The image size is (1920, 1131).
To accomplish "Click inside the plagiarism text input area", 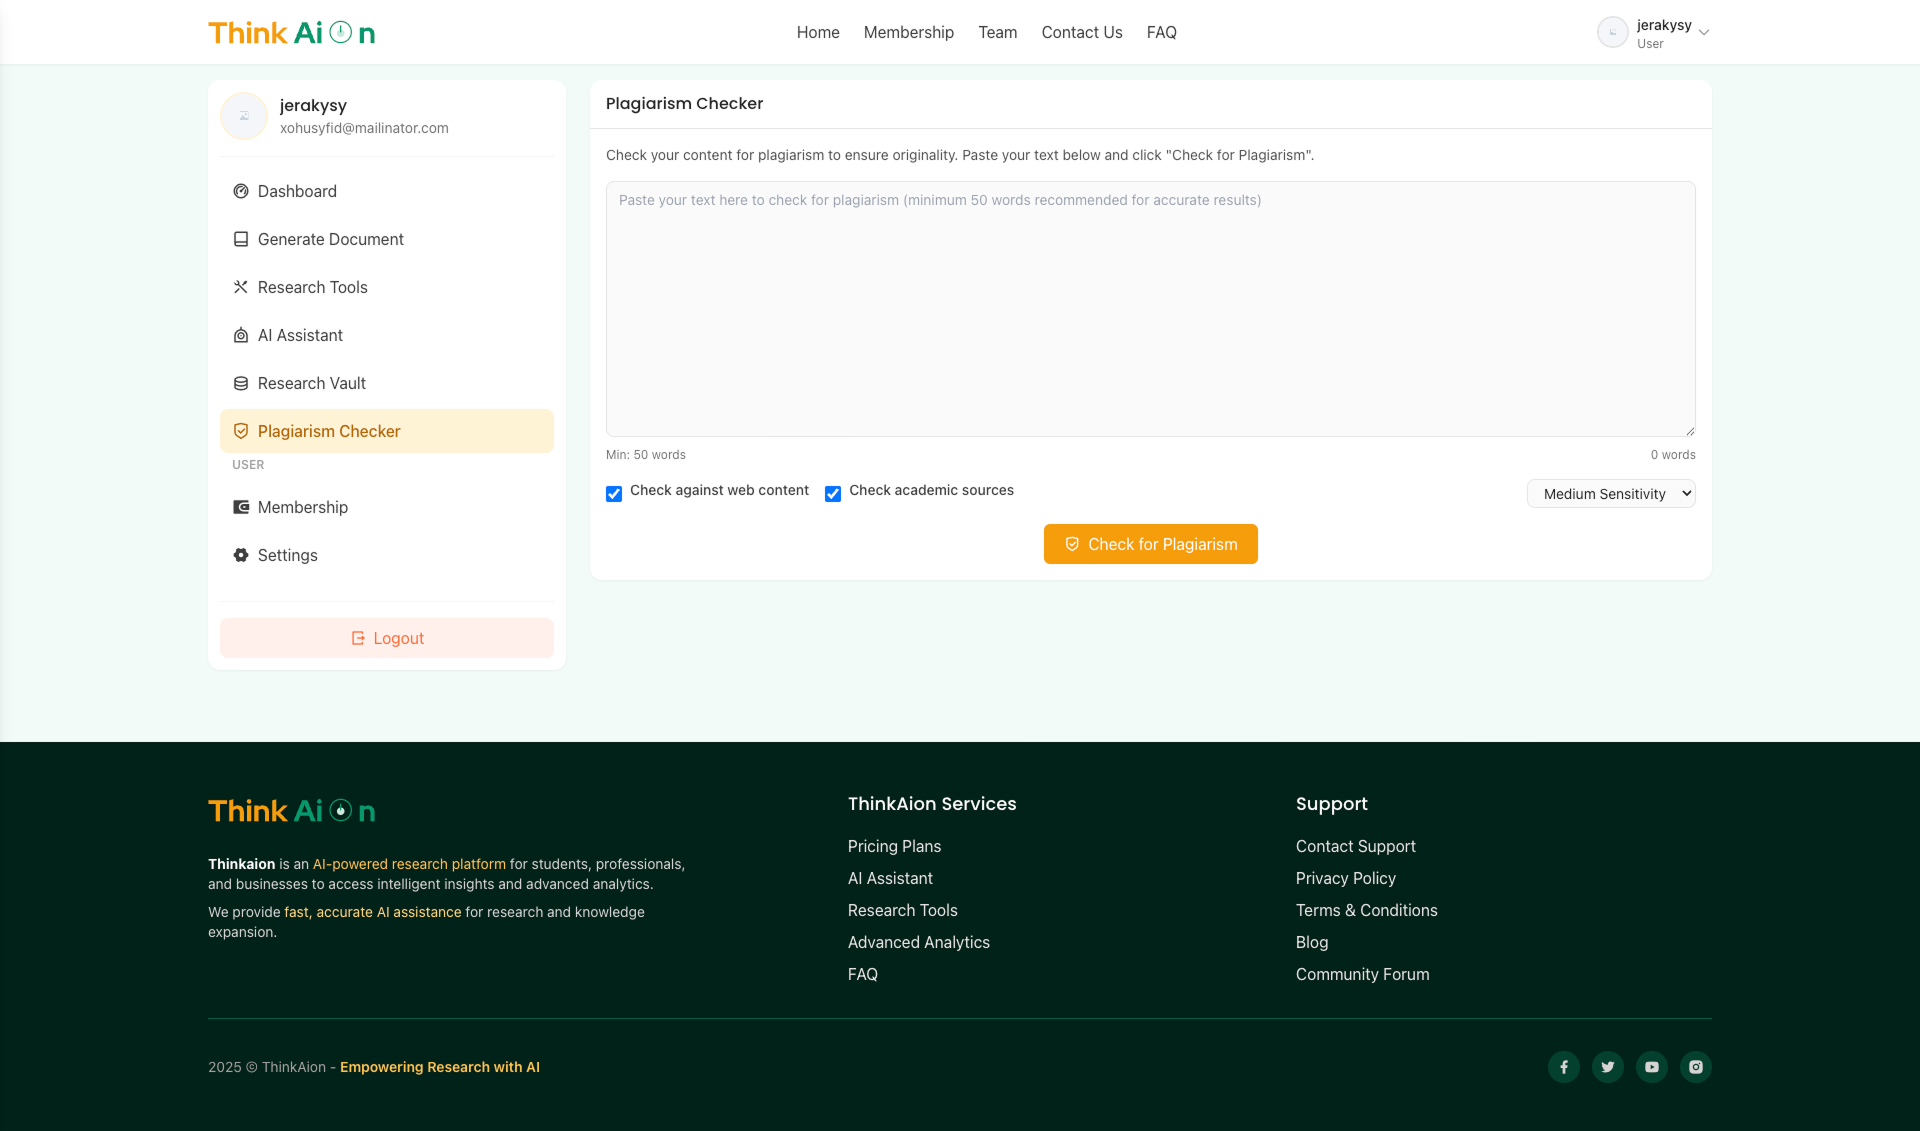I will [x=1150, y=307].
